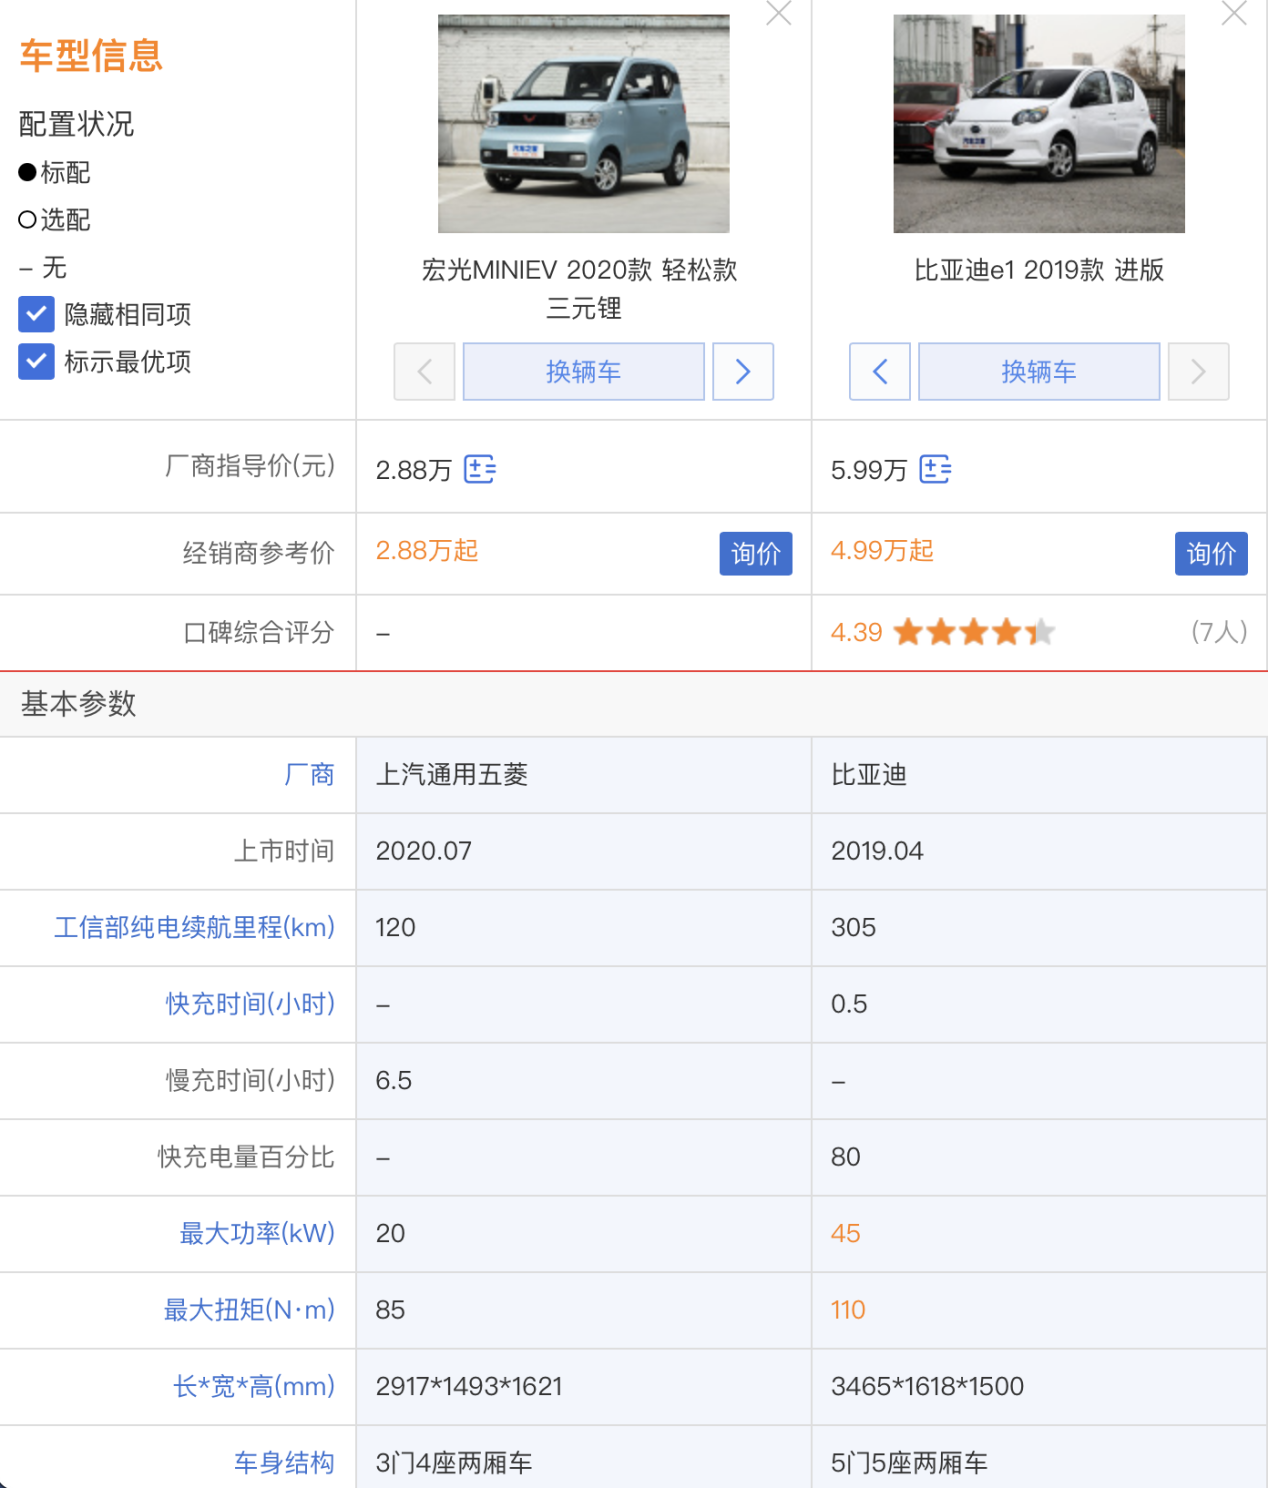The image size is (1268, 1488).
Task: Click the 配置状况 legend heading
Action: click(77, 124)
